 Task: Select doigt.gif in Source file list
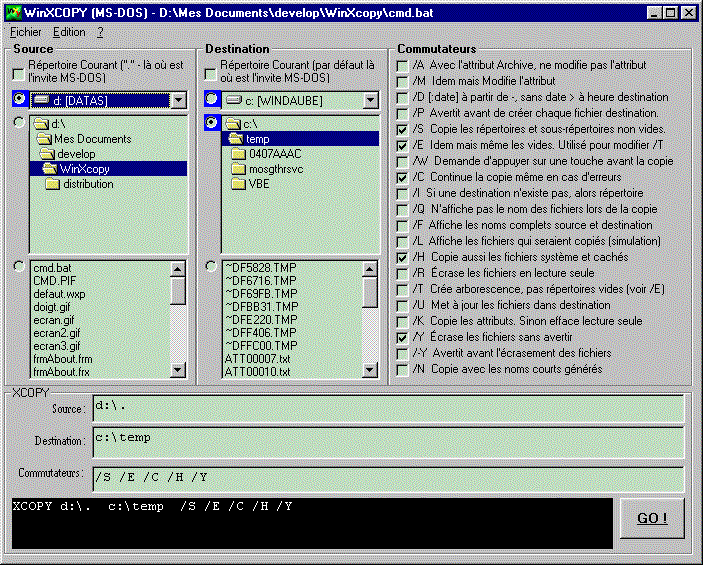(x=52, y=307)
